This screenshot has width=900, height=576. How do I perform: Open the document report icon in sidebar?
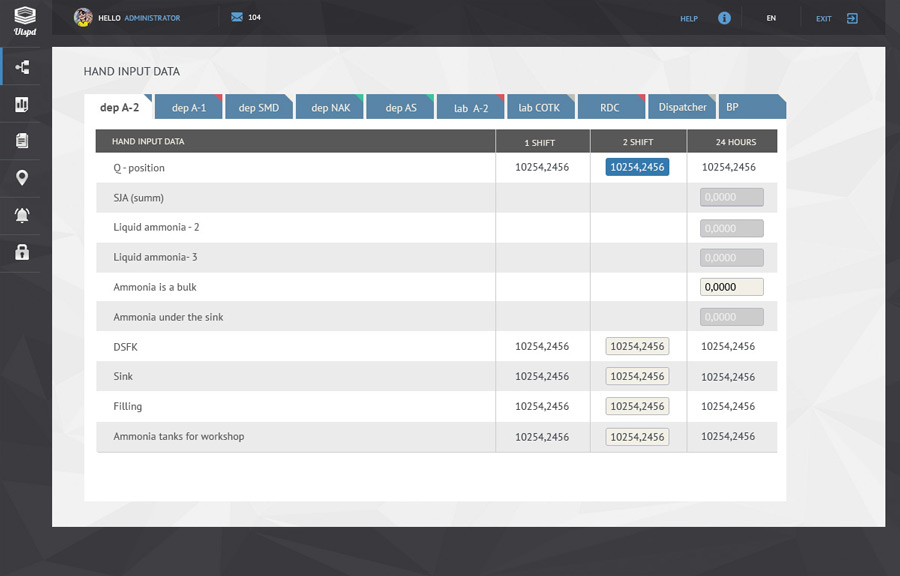pyautogui.click(x=22, y=141)
